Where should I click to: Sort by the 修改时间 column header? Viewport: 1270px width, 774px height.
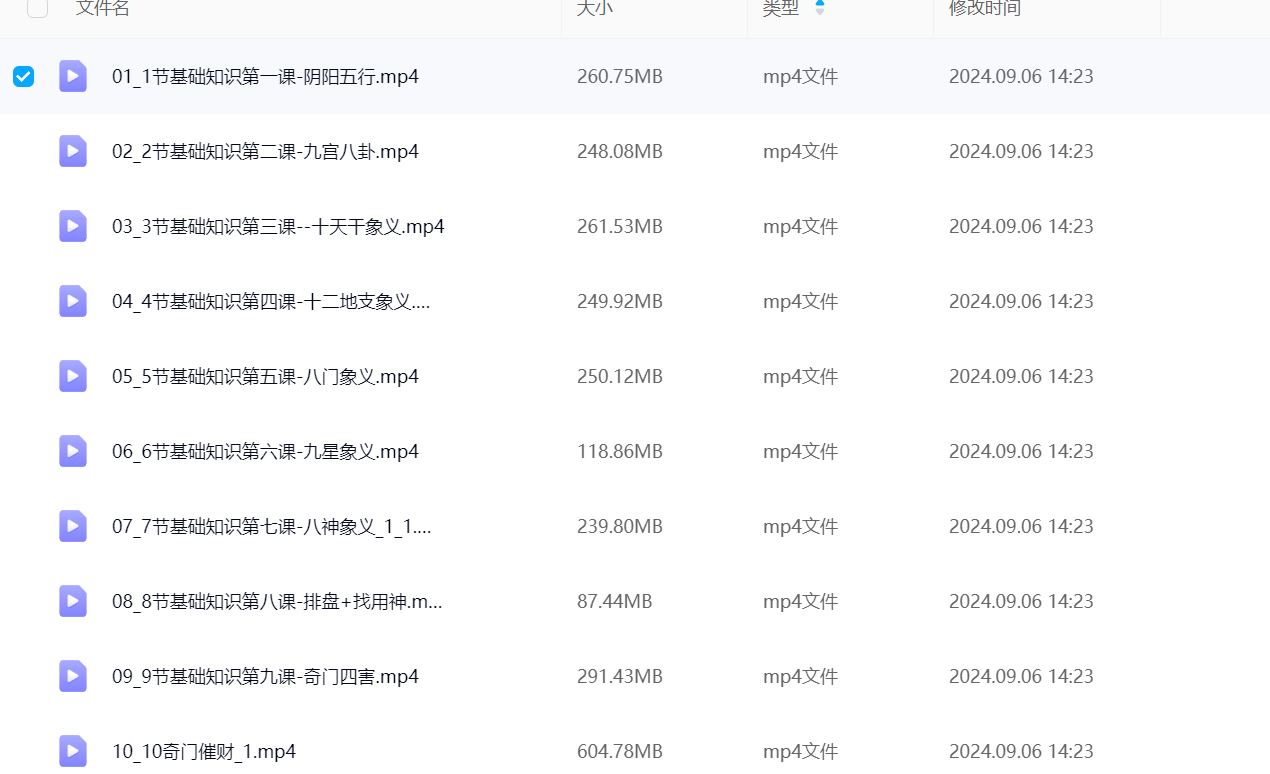click(x=984, y=8)
